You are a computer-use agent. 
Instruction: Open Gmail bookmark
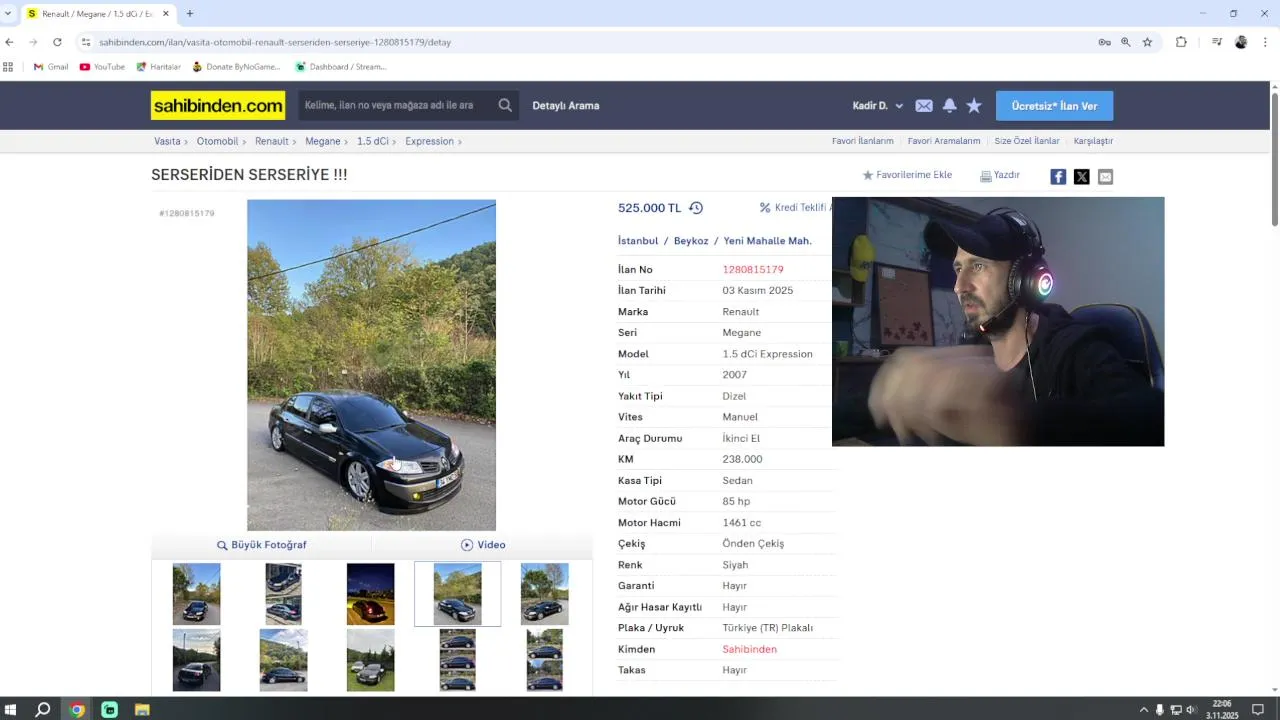click(x=51, y=67)
